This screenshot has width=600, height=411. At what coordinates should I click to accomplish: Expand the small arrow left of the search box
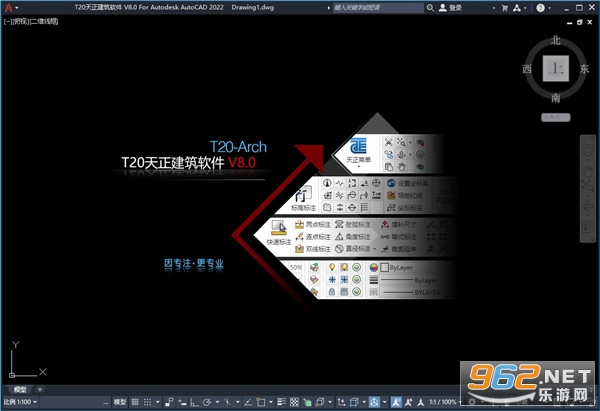click(329, 8)
